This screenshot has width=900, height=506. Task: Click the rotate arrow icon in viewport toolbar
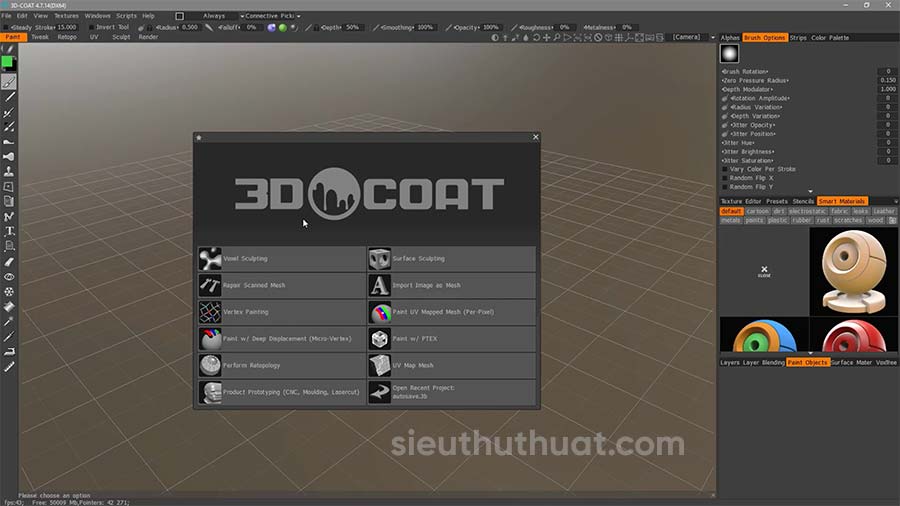pos(536,37)
